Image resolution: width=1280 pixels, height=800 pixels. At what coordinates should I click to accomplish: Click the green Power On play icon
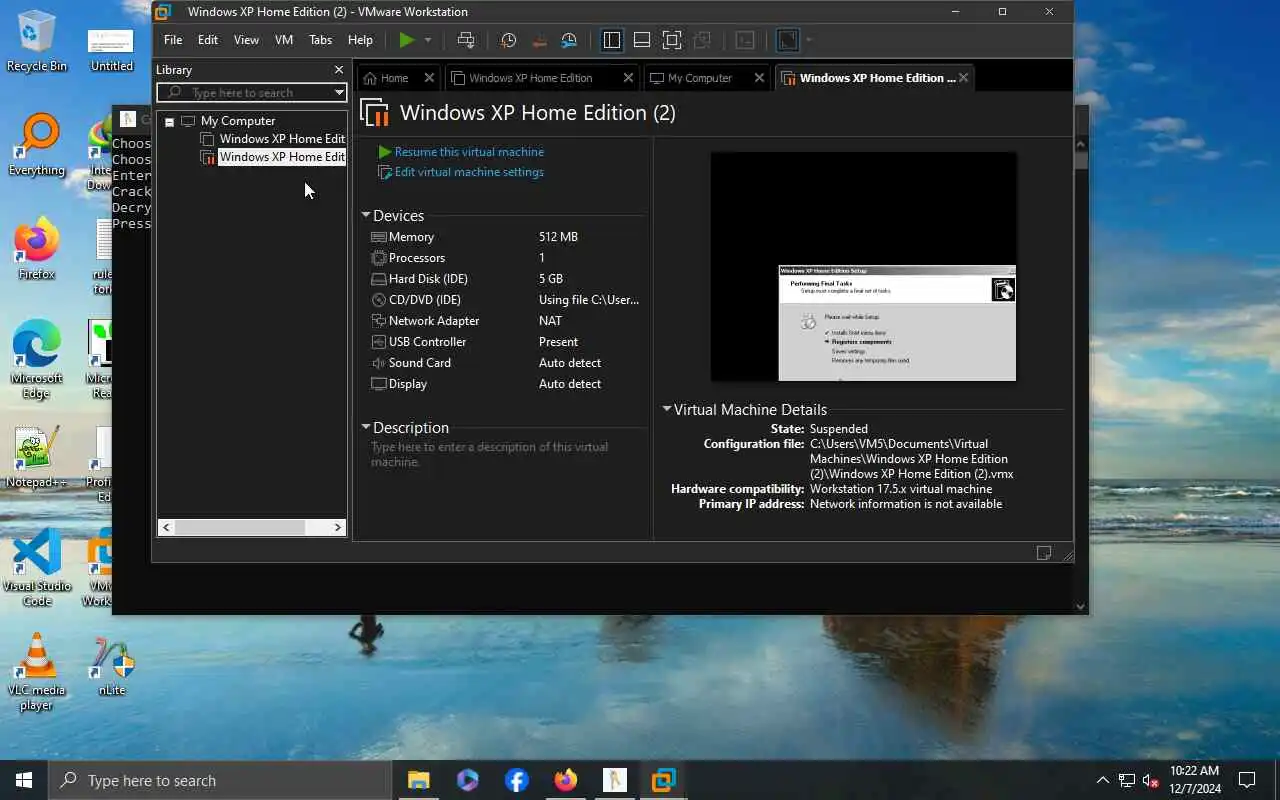406,40
